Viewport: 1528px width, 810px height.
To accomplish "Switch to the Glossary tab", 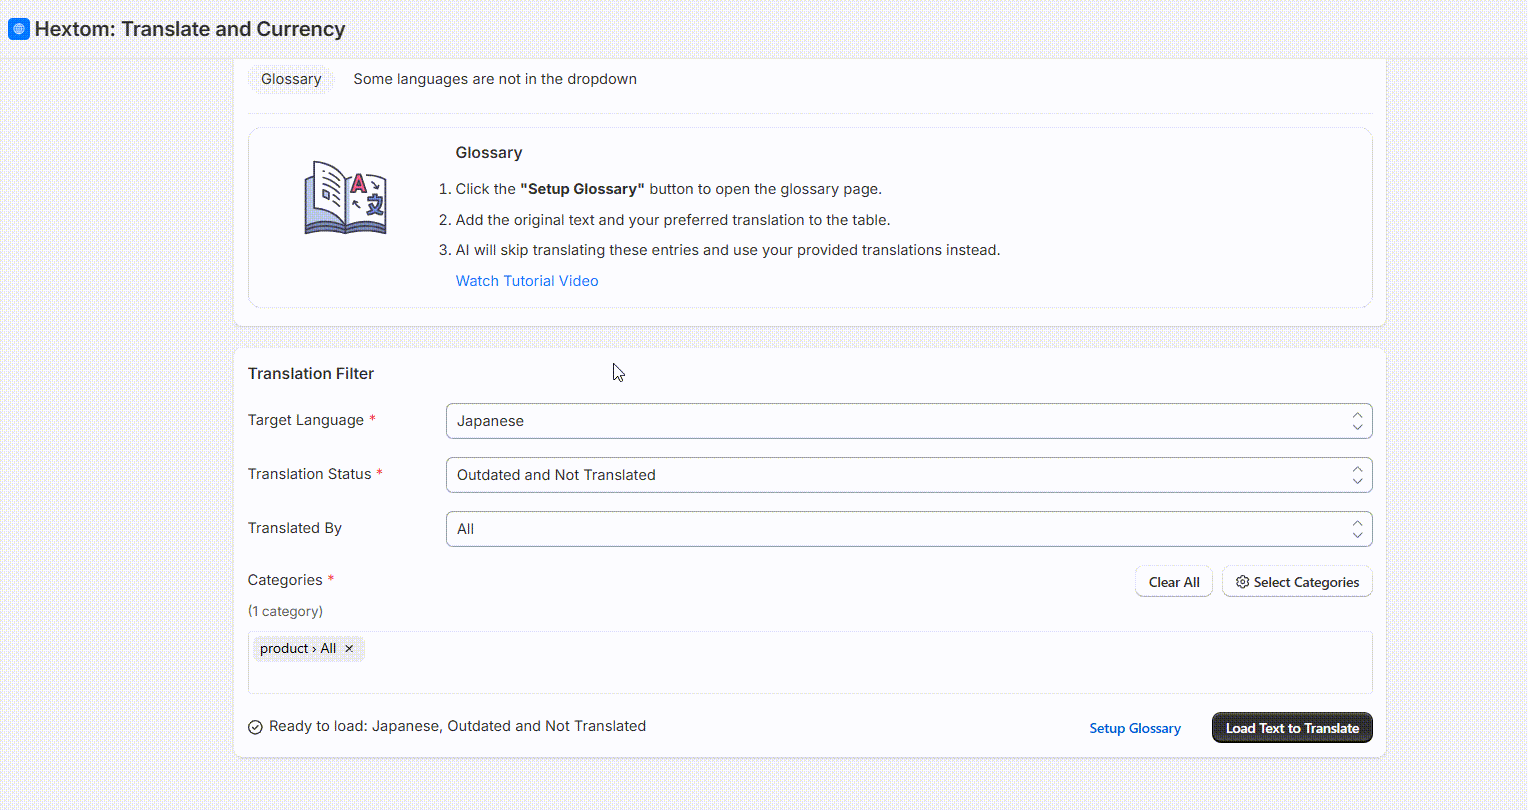I will pyautogui.click(x=291, y=79).
